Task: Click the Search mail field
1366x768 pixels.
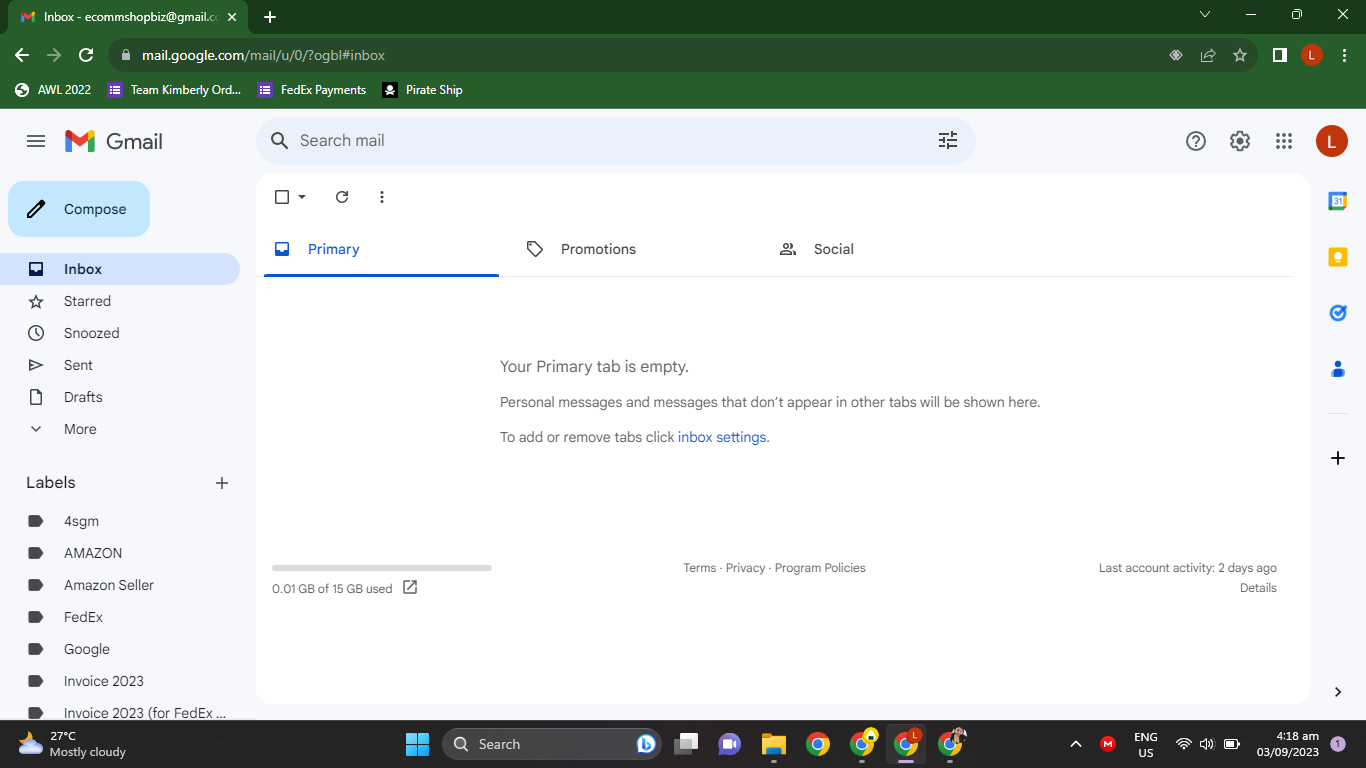Action: pyautogui.click(x=614, y=141)
